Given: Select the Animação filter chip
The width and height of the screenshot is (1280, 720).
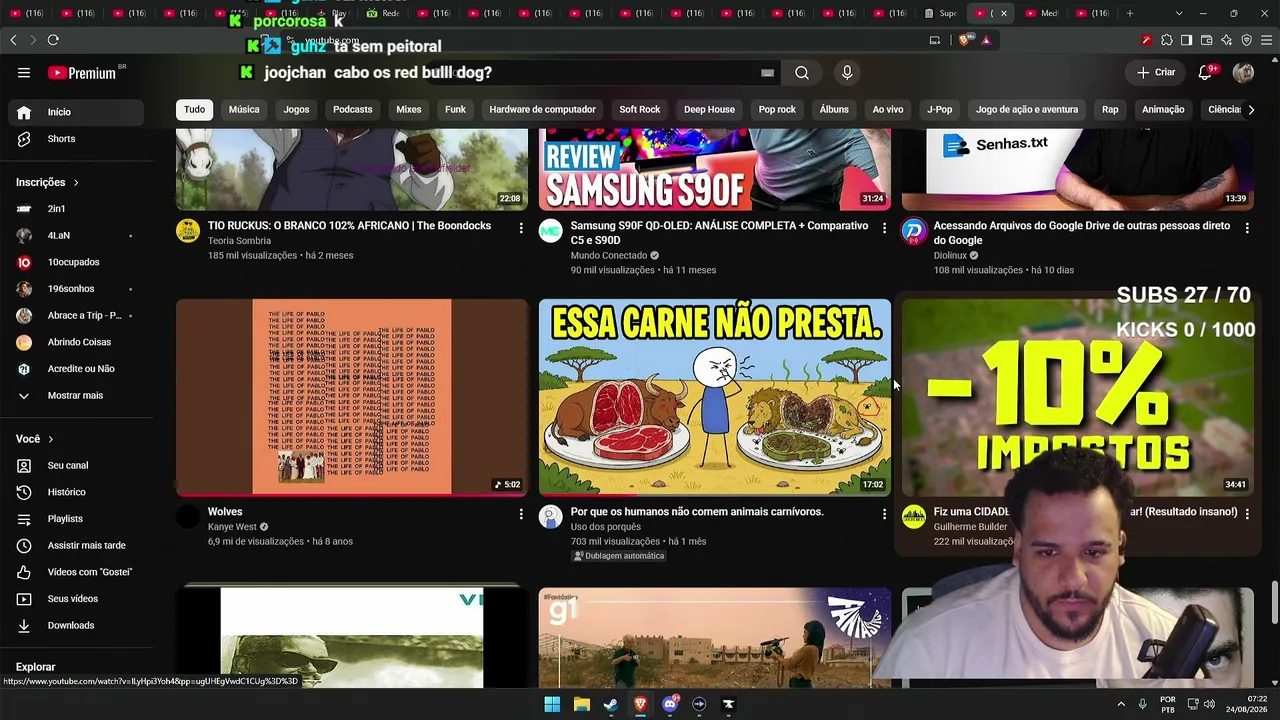Looking at the screenshot, I should pos(1163,110).
